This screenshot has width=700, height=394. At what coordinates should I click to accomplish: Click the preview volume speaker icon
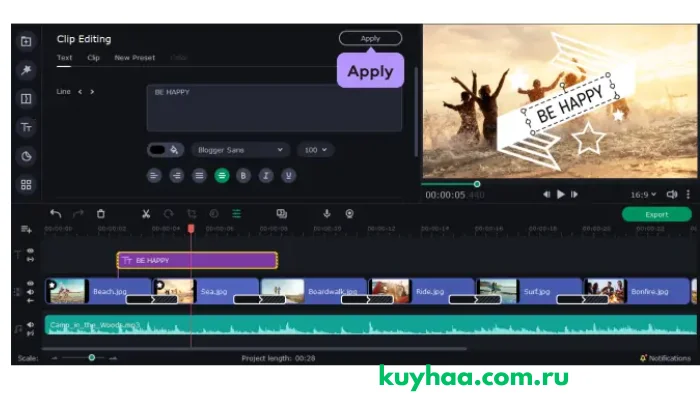672,195
